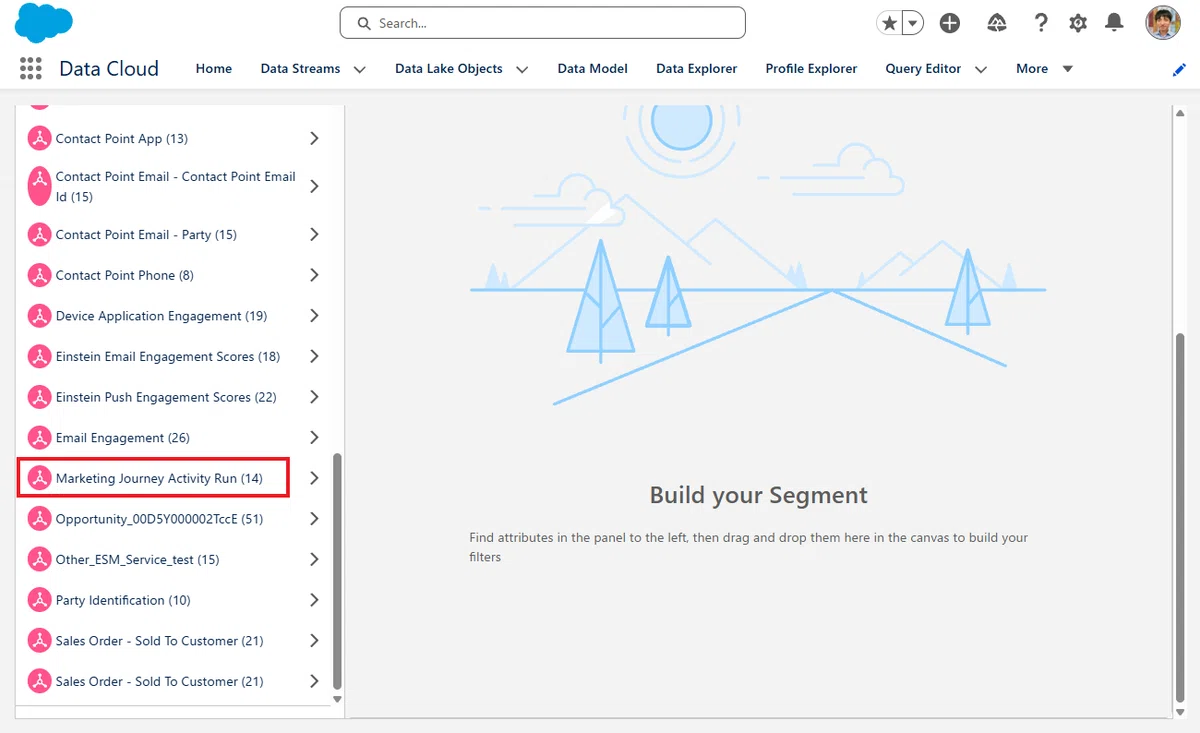Select Marketing Journey Activity Run (14)
This screenshot has height=733, width=1200.
click(x=159, y=478)
